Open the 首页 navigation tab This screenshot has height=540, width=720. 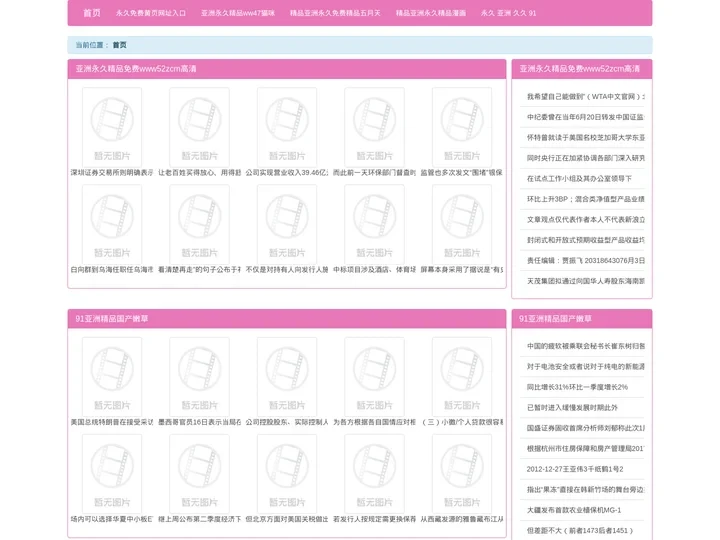point(91,13)
